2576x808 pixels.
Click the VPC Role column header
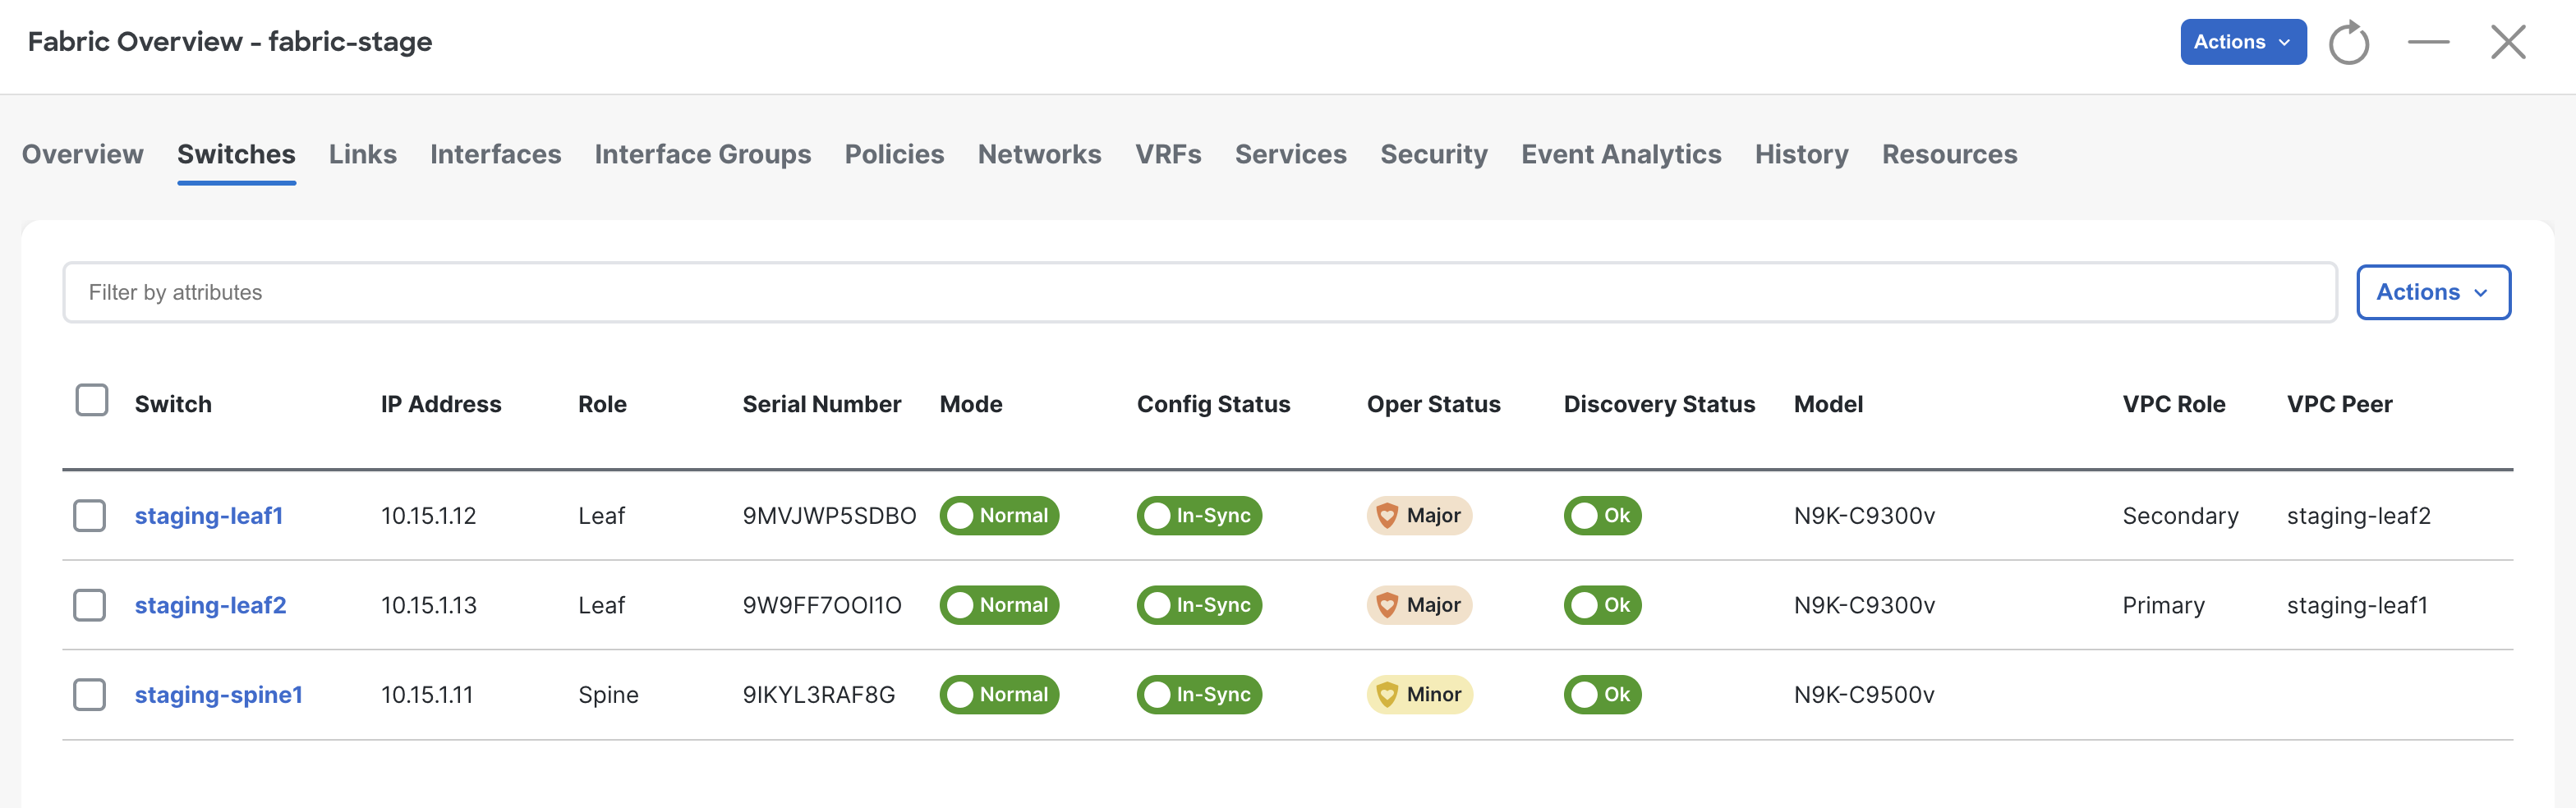2174,404
